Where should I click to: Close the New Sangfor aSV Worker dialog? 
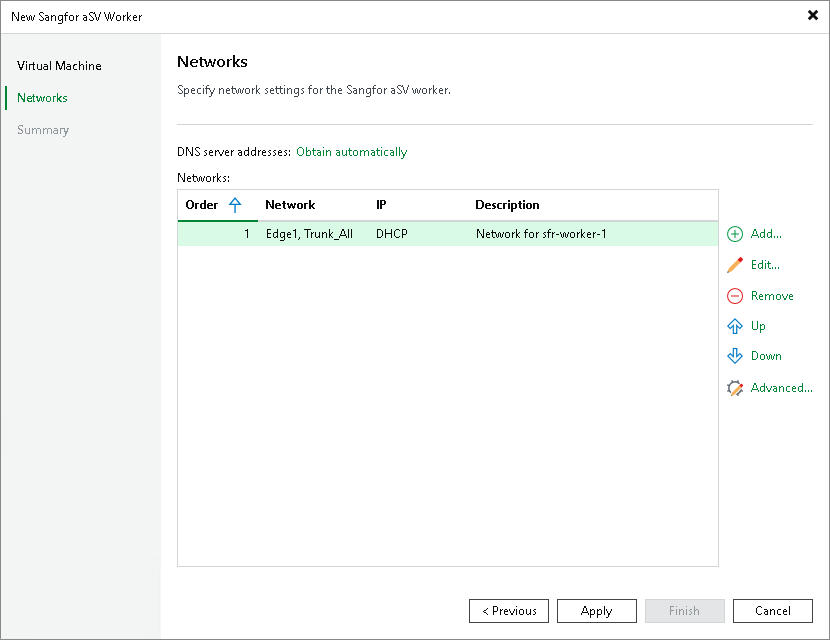(813, 15)
